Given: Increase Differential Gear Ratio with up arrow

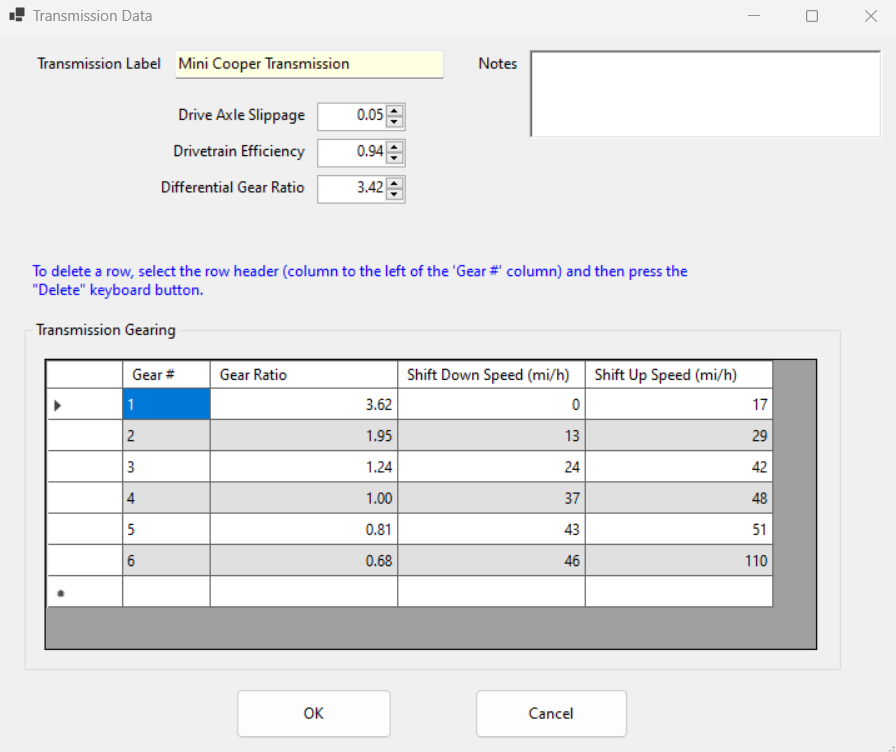Looking at the screenshot, I should click(x=394, y=183).
